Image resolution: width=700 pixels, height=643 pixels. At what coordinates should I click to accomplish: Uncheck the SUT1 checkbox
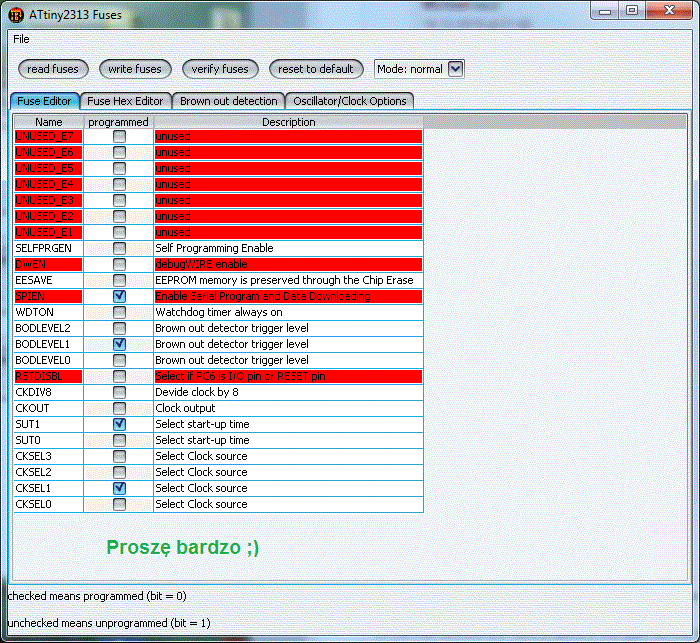(x=119, y=424)
